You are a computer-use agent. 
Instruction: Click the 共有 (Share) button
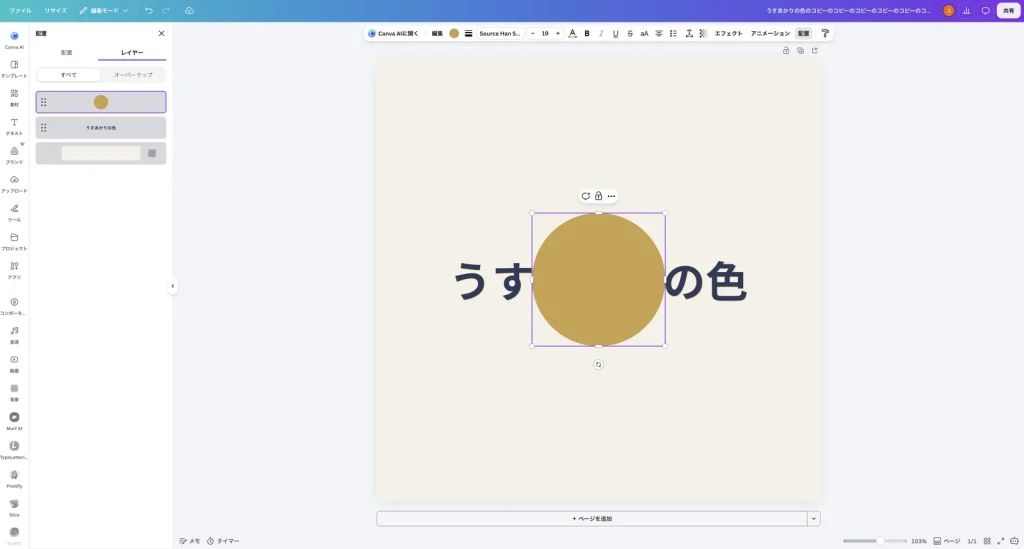[1008, 10]
